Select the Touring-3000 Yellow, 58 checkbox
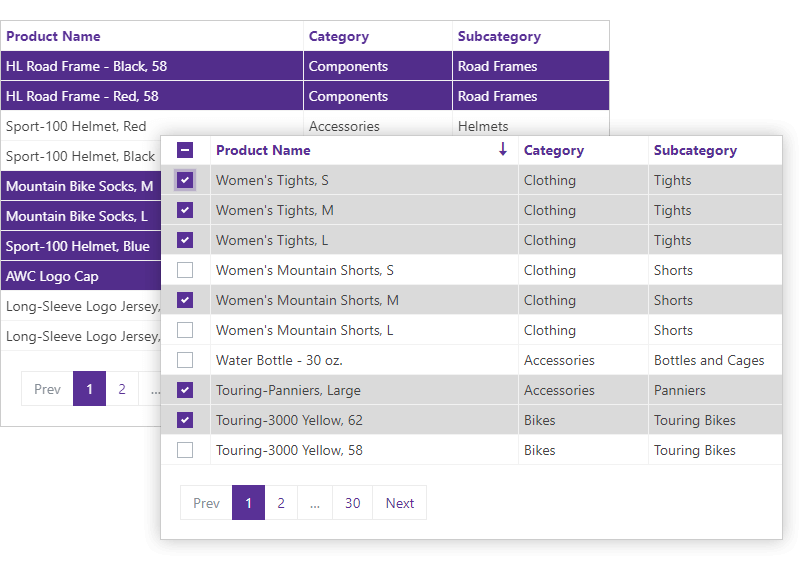The image size is (804, 580). tap(185, 450)
